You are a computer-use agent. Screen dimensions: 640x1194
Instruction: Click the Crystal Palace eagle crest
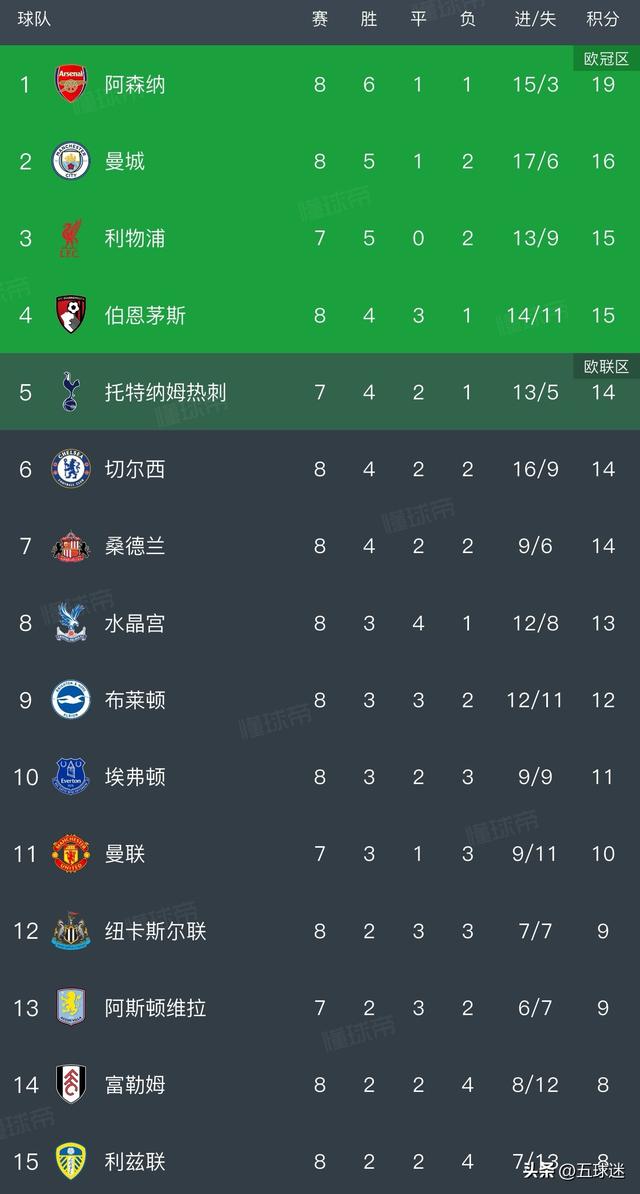tap(71, 623)
